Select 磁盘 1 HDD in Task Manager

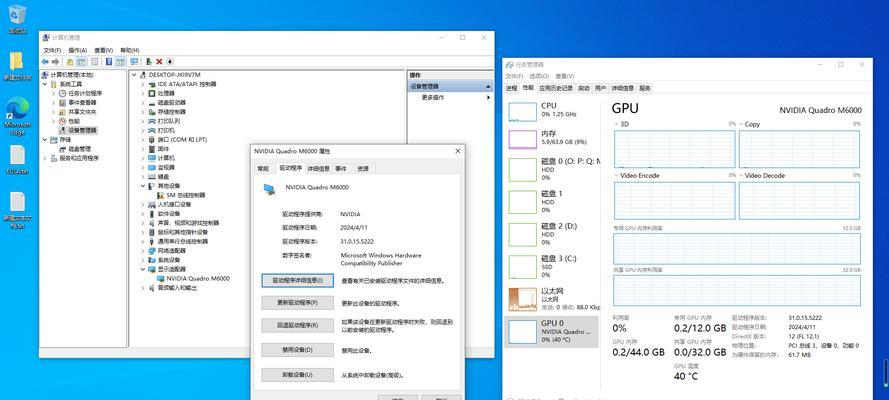[x=551, y=202]
